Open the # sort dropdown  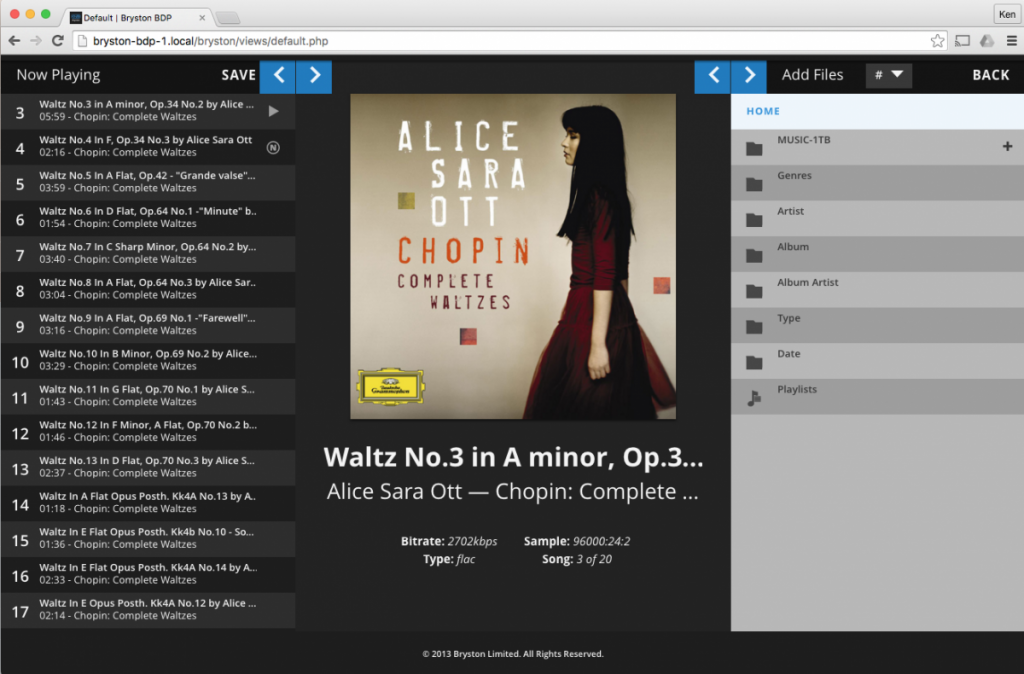pos(889,75)
